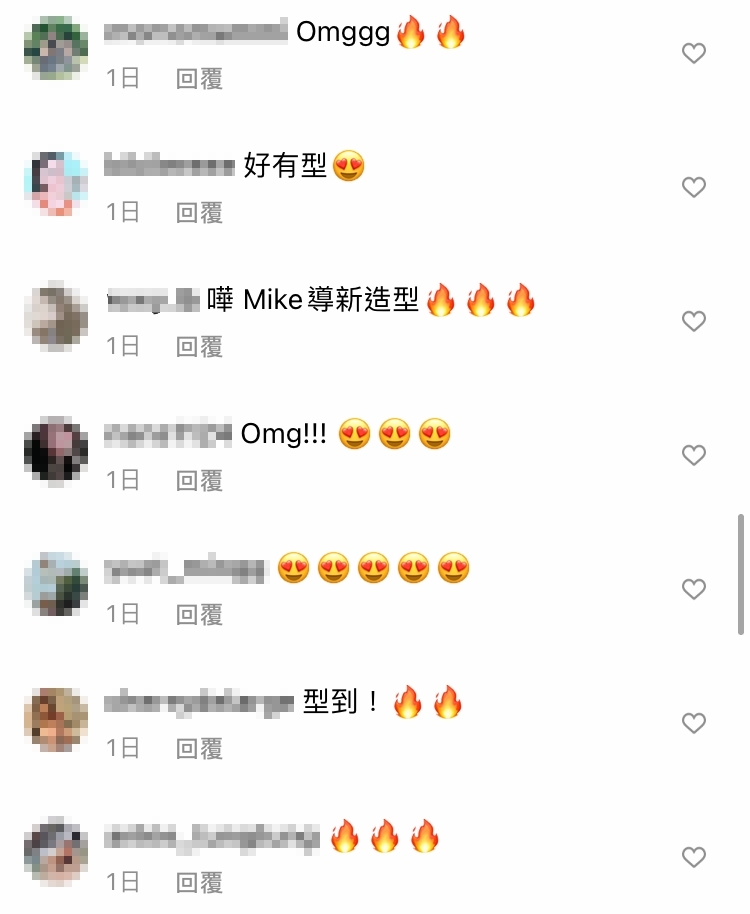750x914 pixels.
Task: Like the '好有型' comment
Action: pos(693,187)
